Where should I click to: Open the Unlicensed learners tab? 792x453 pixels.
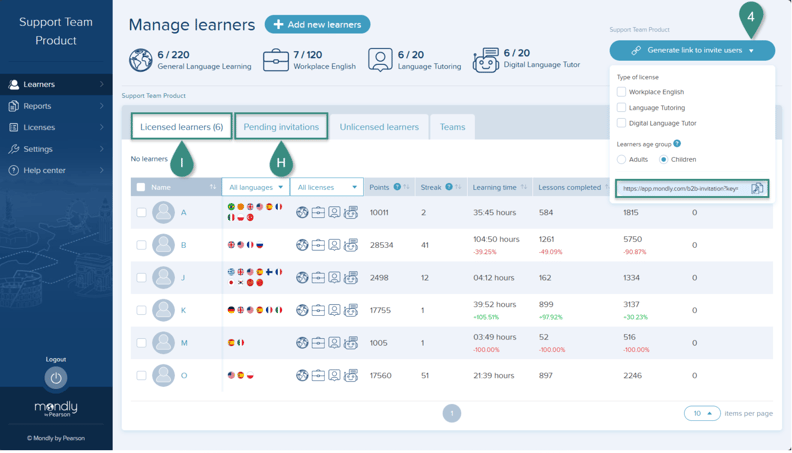tap(379, 127)
